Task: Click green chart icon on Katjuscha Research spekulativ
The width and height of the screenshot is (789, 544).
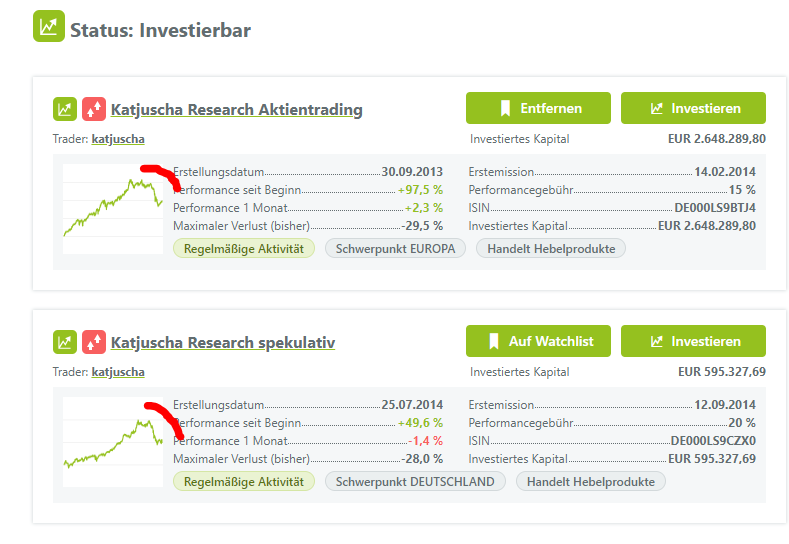Action: click(x=65, y=342)
